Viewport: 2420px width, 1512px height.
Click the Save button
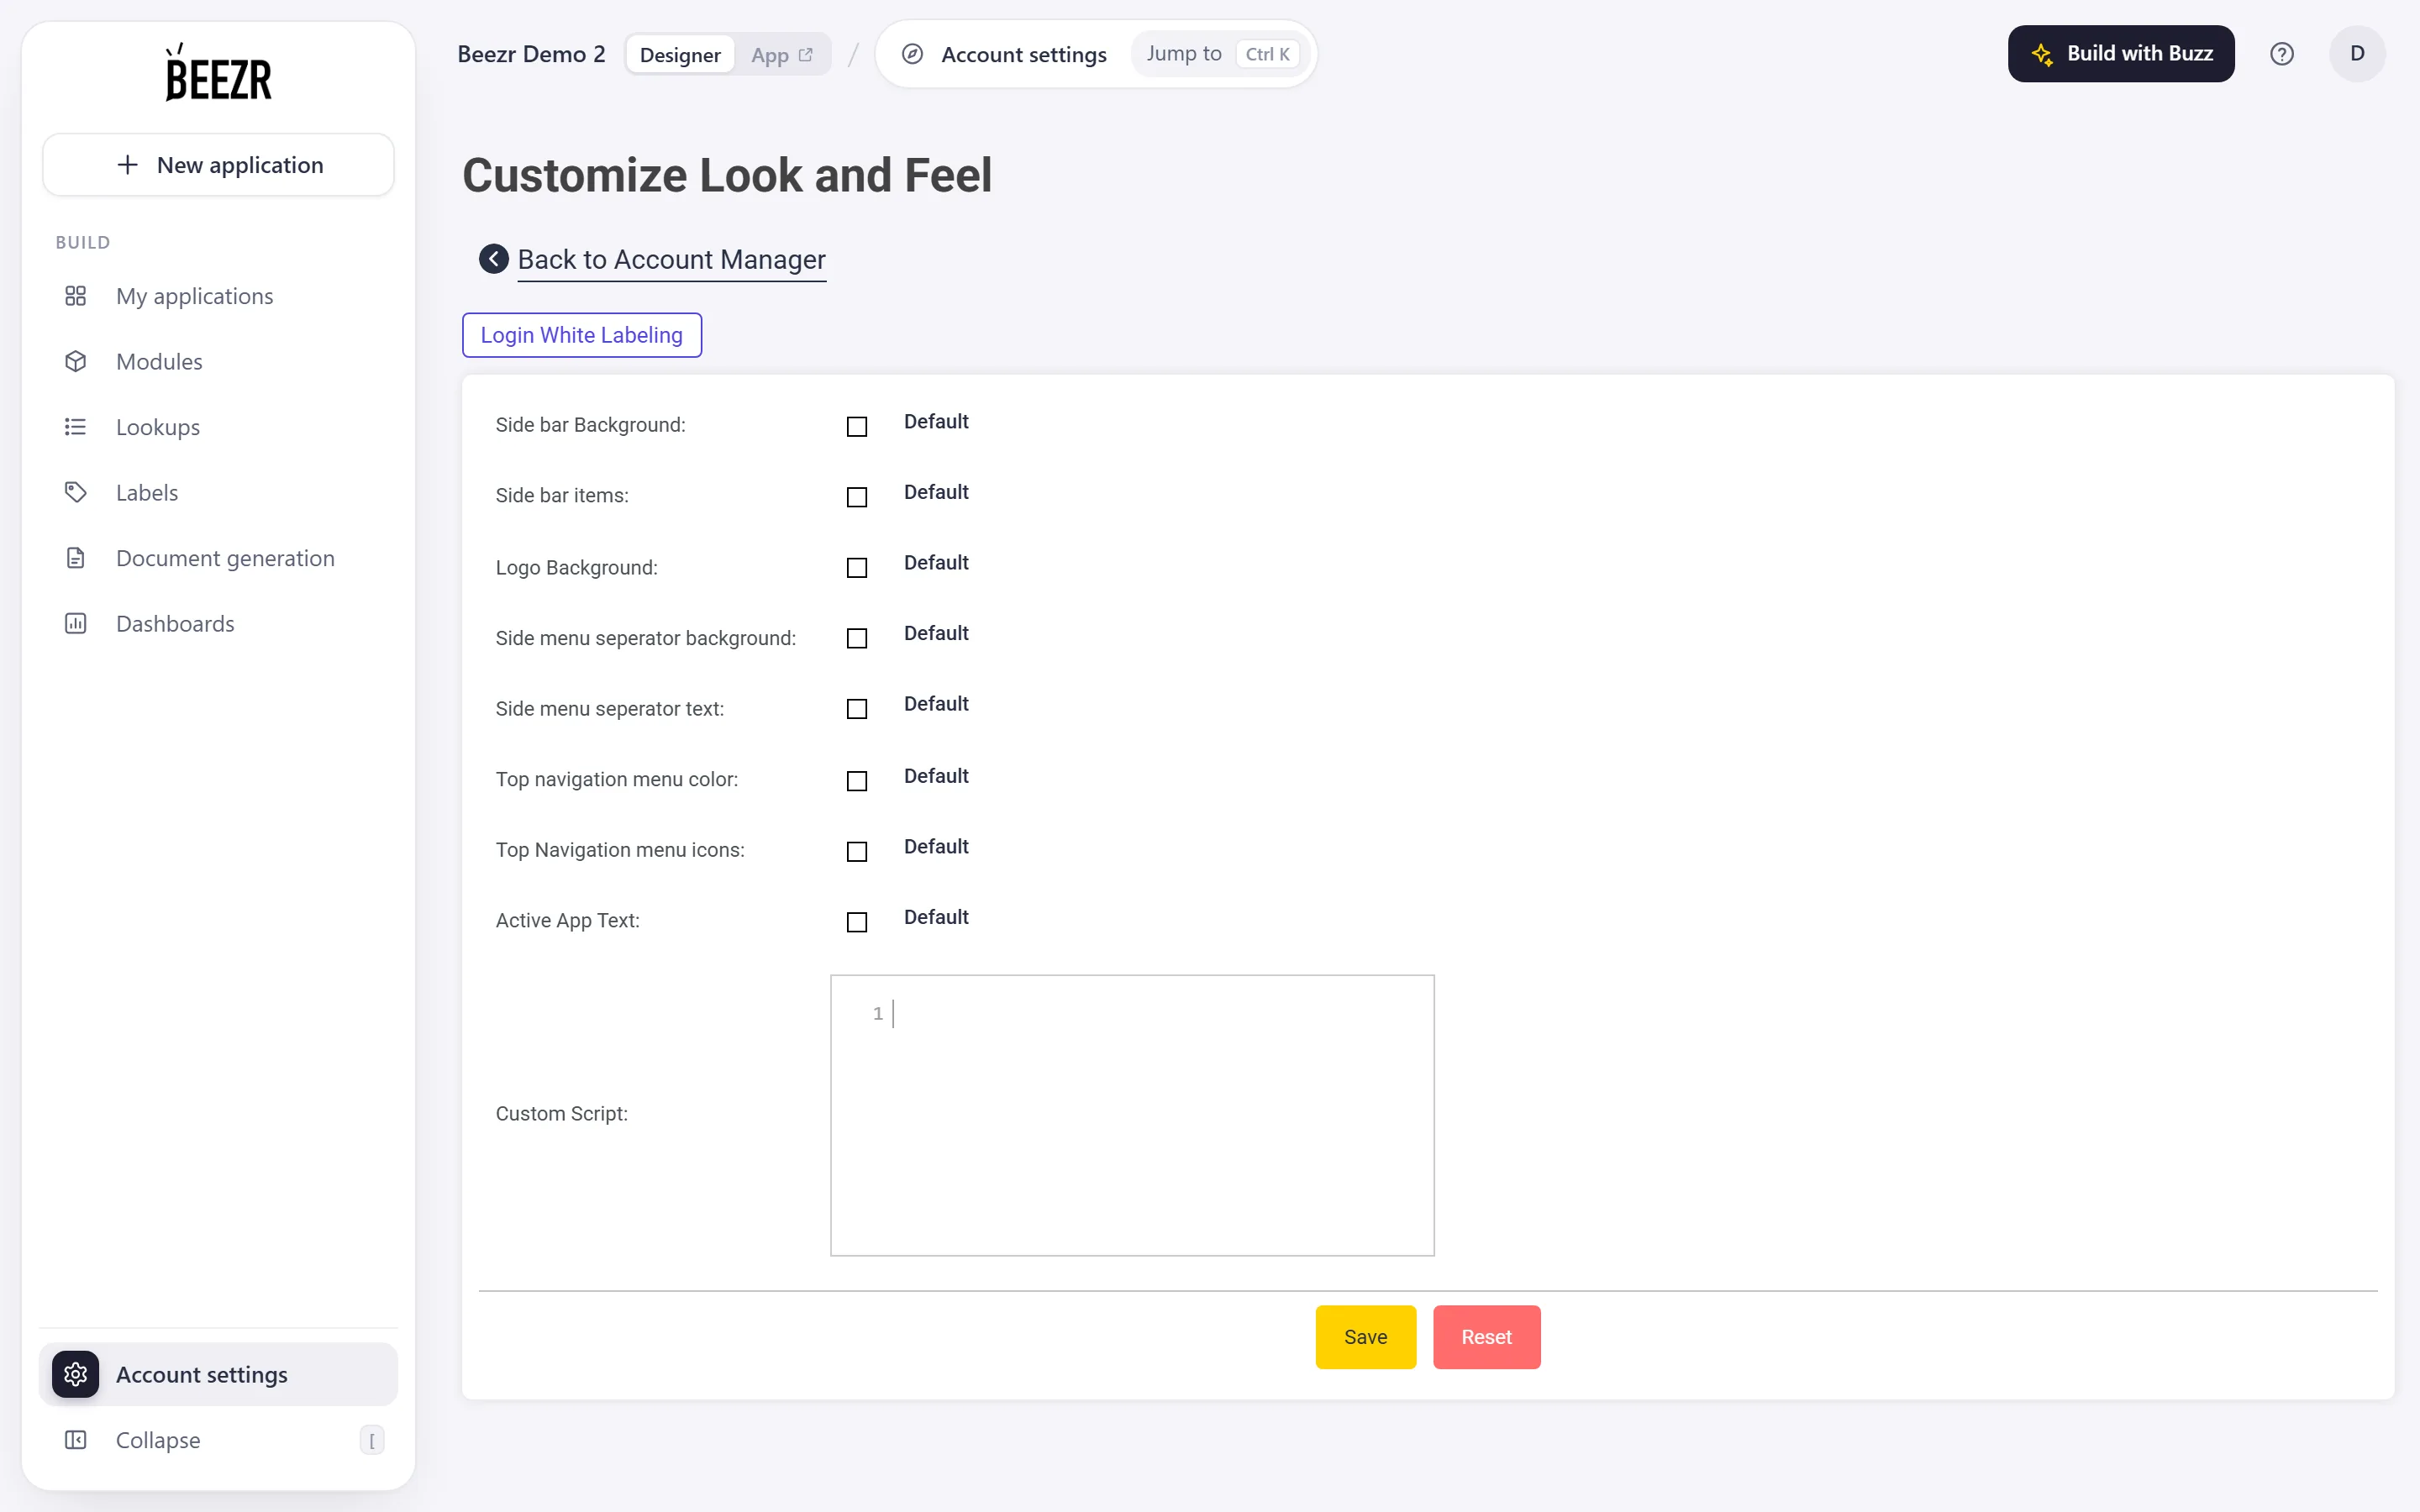(1365, 1337)
